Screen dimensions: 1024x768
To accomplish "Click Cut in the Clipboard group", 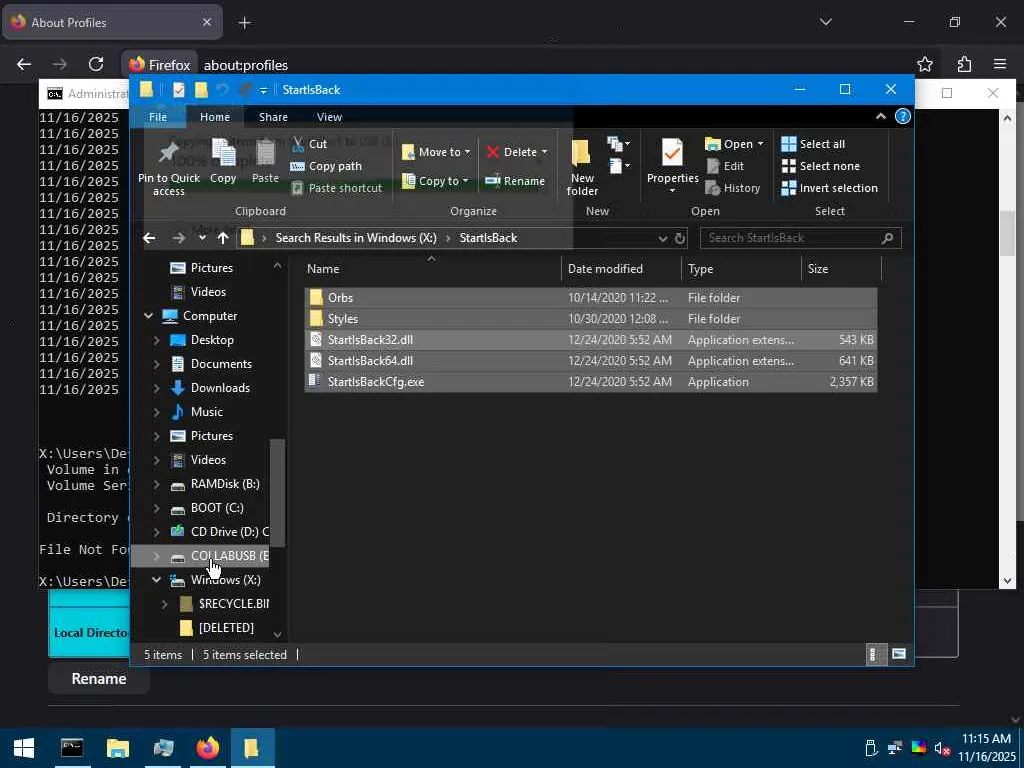I will [x=309, y=144].
